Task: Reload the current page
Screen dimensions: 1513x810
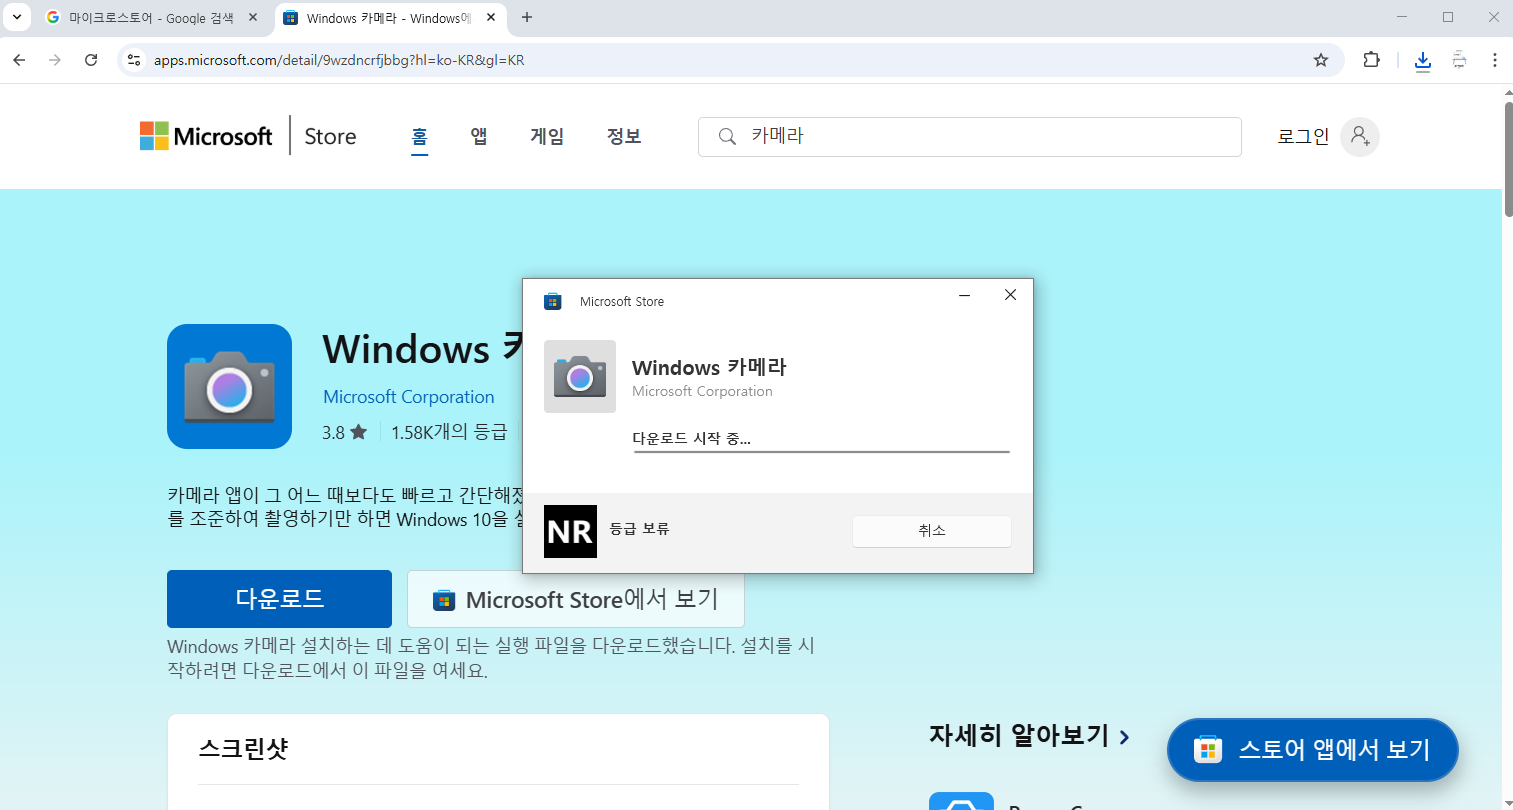Action: pyautogui.click(x=91, y=60)
